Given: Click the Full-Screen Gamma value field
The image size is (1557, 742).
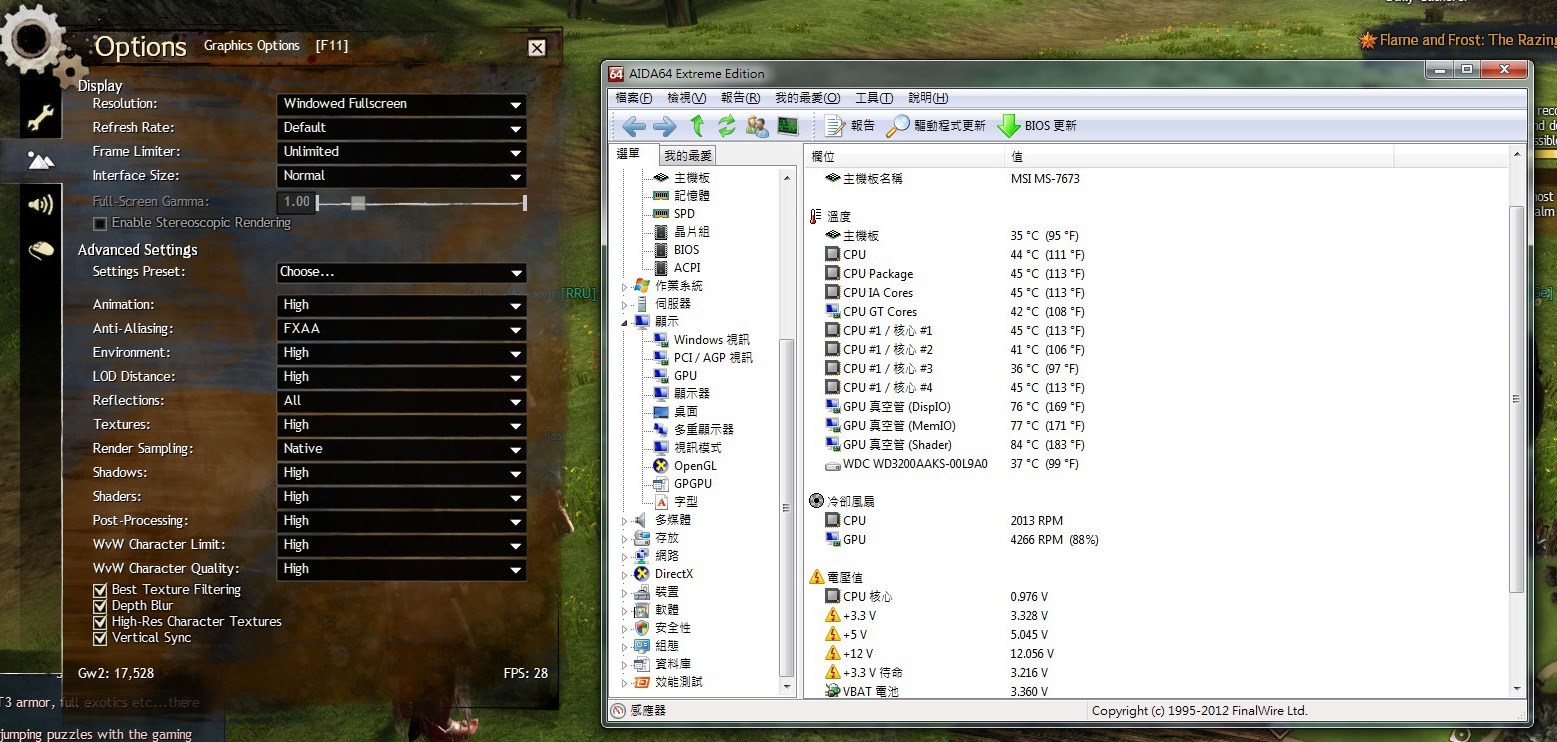Looking at the screenshot, I should coord(297,202).
